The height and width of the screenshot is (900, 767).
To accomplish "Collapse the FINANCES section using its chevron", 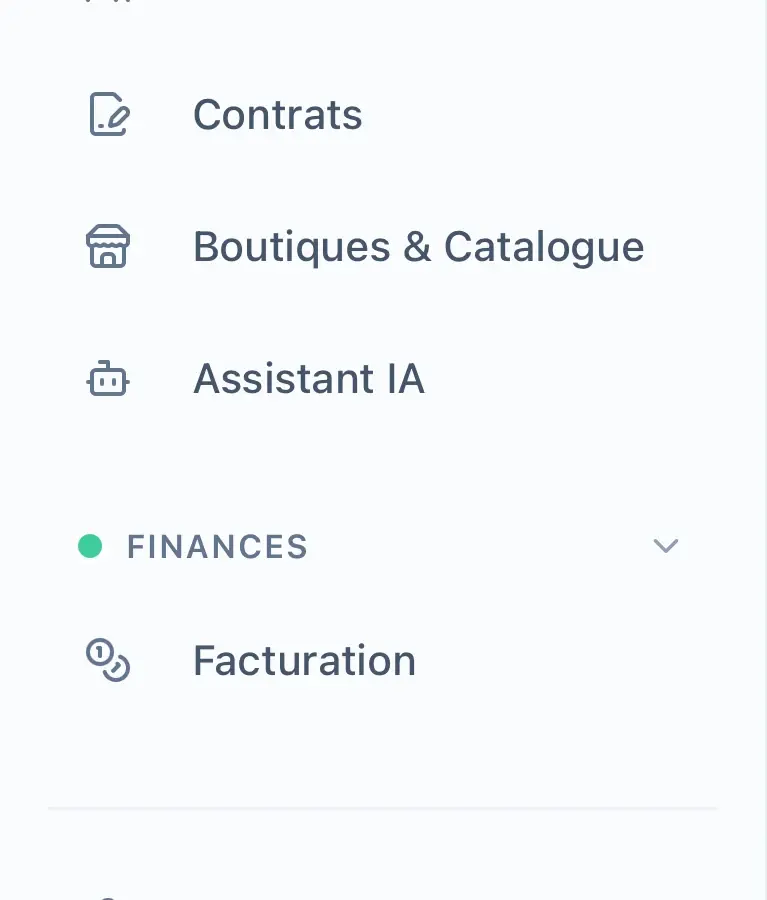I will [666, 546].
